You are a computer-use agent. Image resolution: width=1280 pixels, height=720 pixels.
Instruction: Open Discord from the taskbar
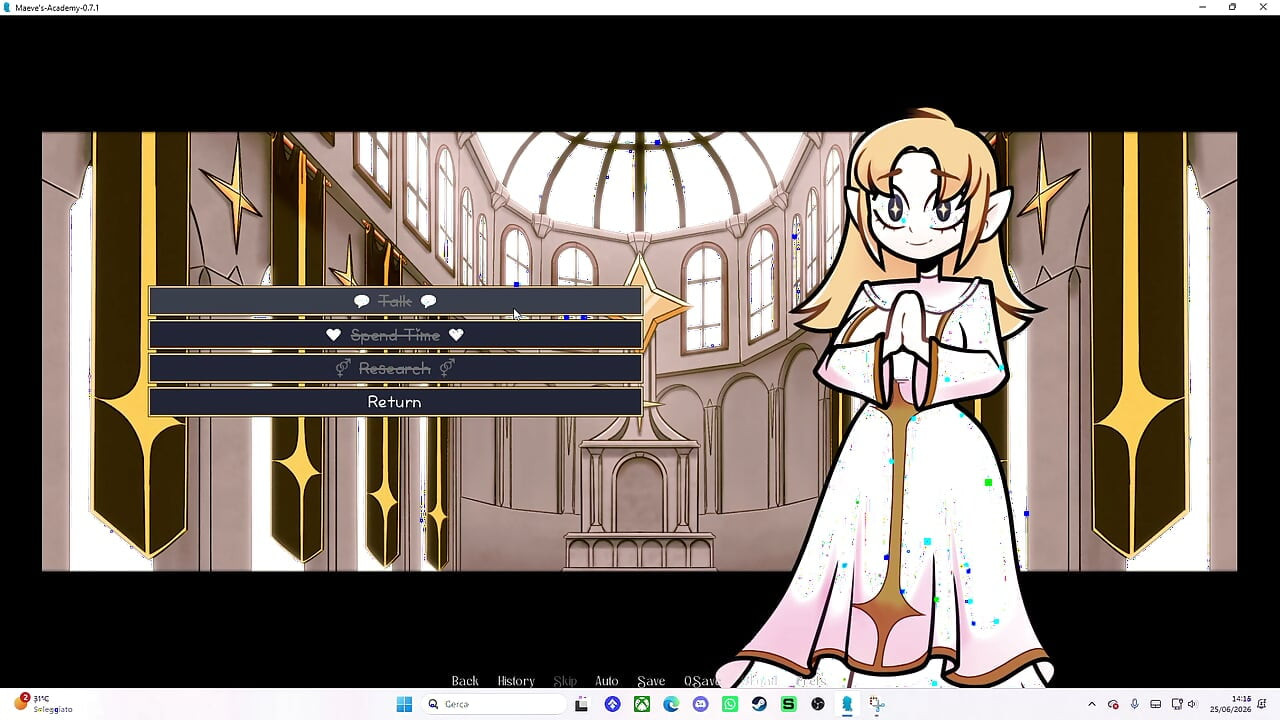point(700,704)
